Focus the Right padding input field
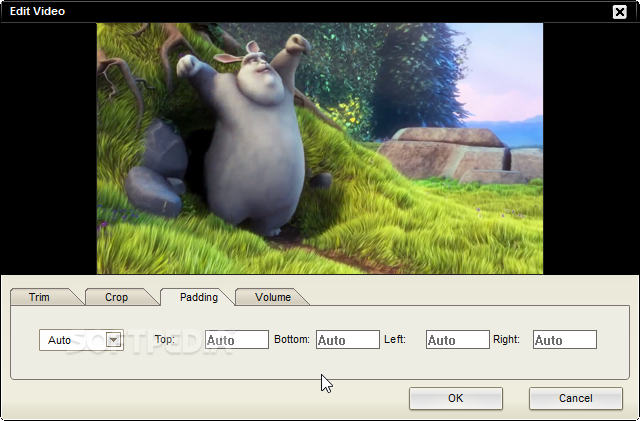Image resolution: width=640 pixels, height=421 pixels. (565, 340)
